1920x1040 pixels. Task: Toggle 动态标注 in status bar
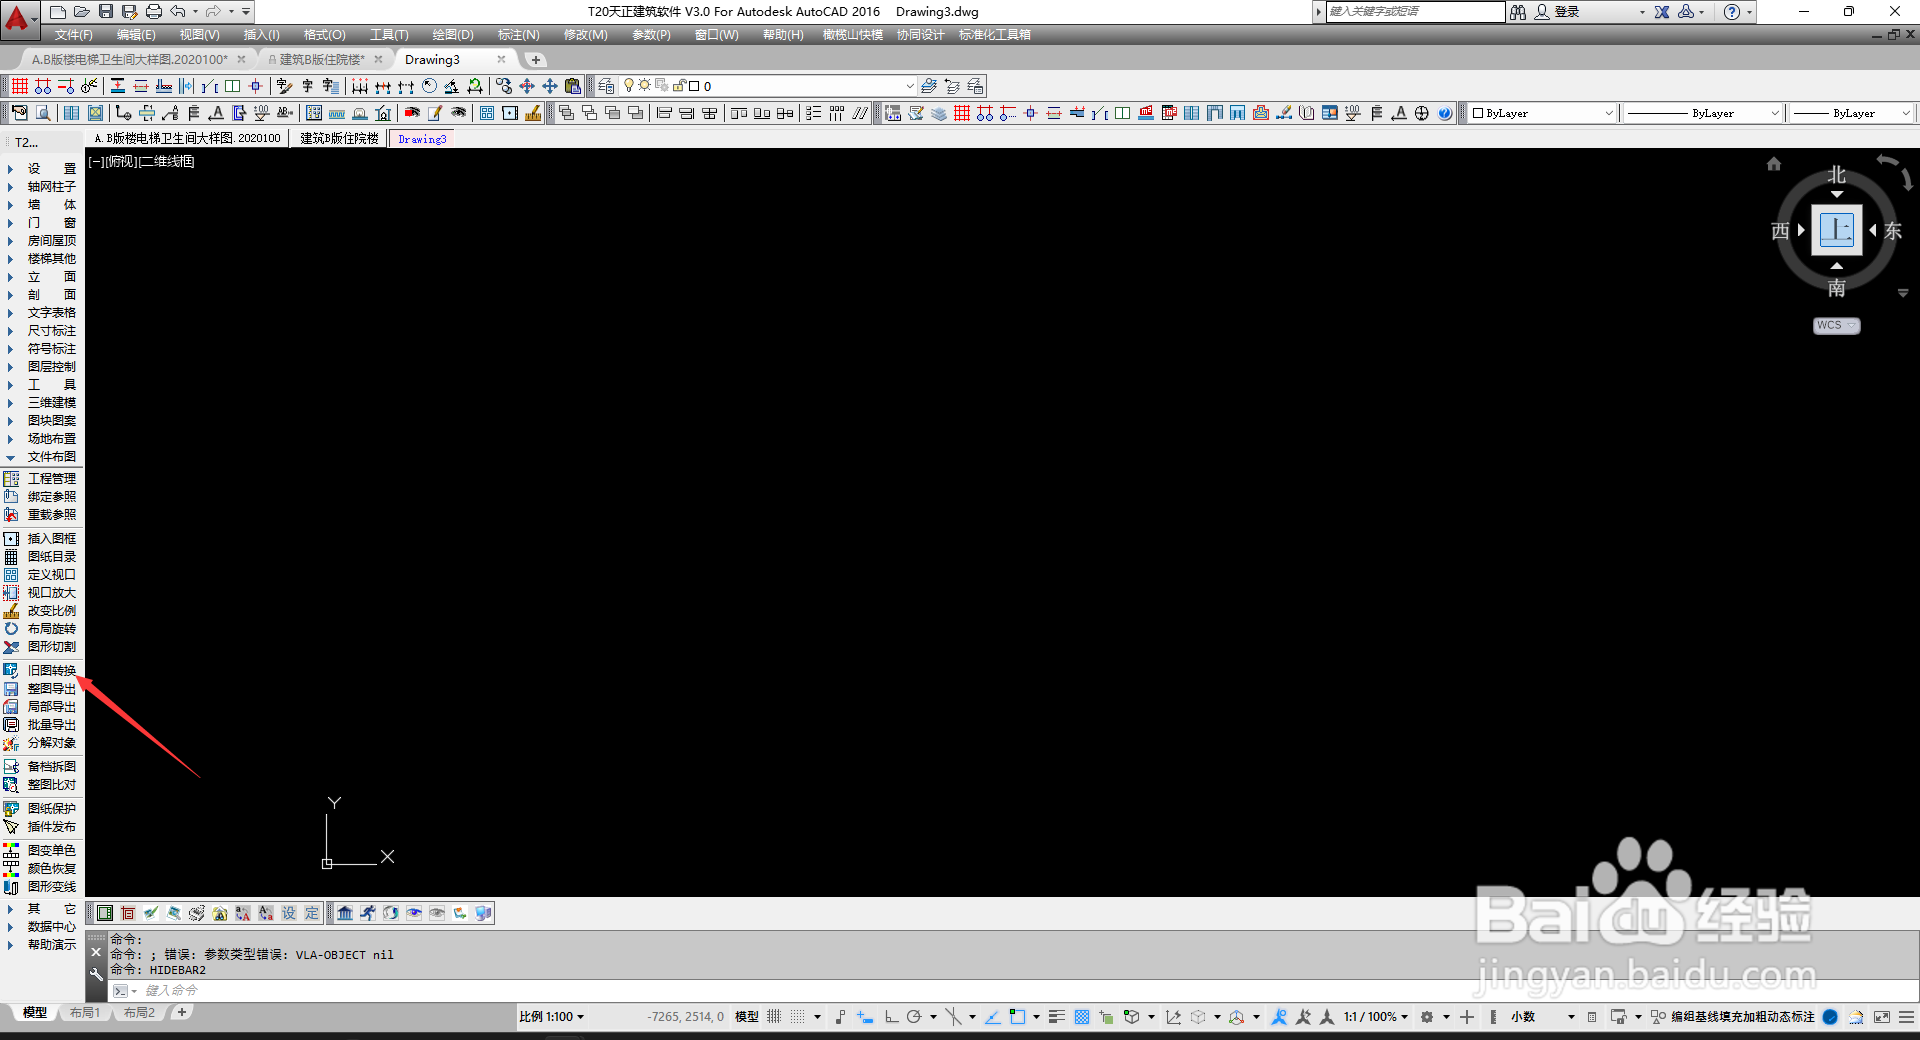coord(1791,1017)
